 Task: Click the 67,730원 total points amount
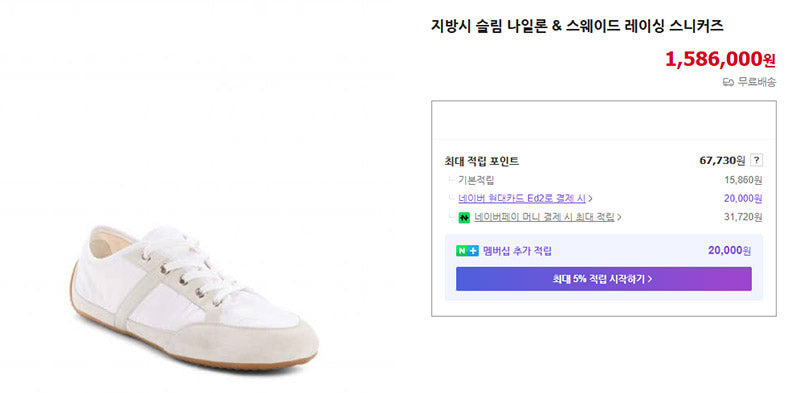tap(722, 161)
